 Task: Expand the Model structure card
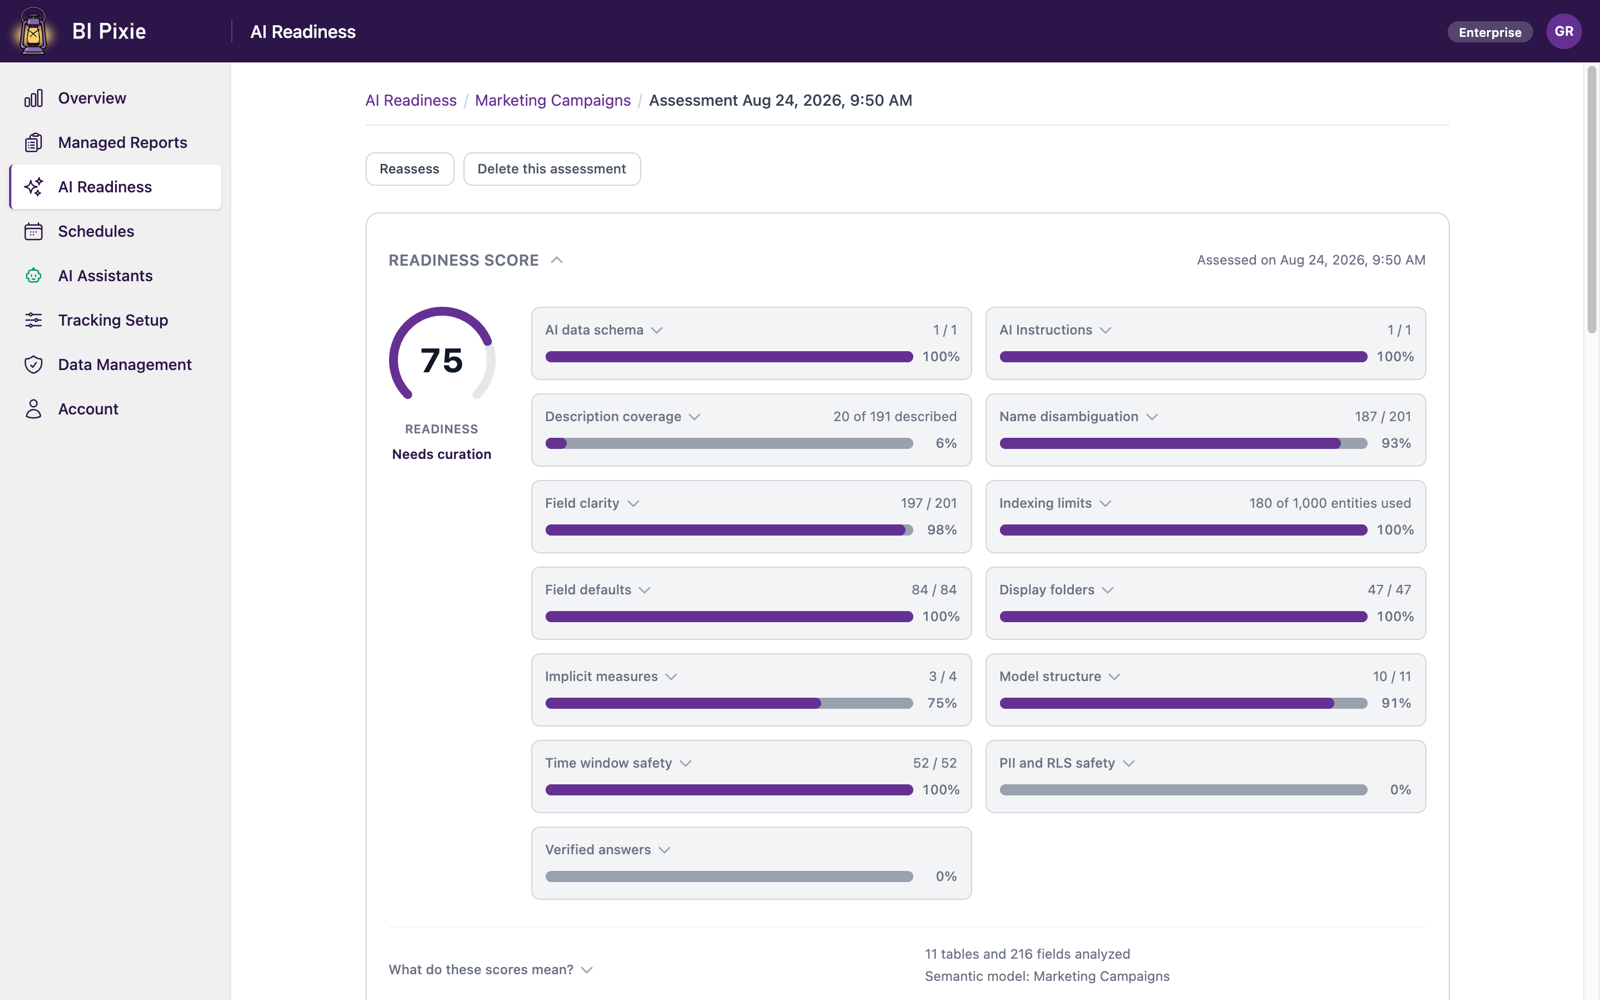1115,677
